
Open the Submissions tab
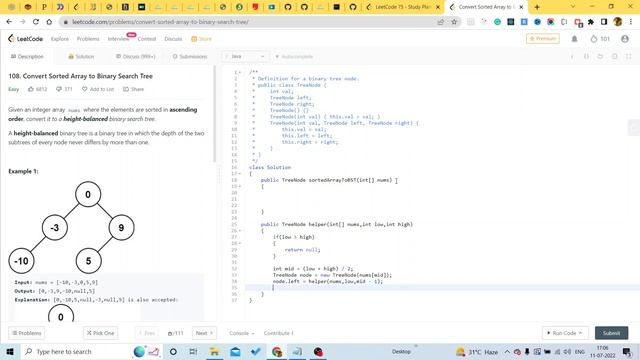tap(190, 56)
